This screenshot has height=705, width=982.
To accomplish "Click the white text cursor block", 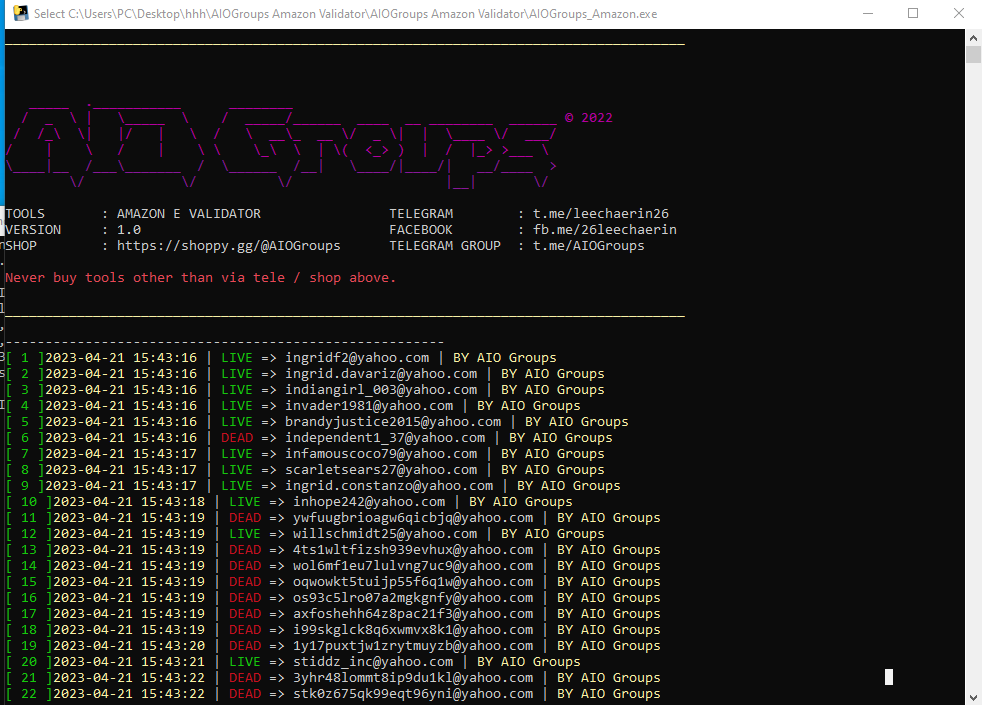I will pos(888,677).
